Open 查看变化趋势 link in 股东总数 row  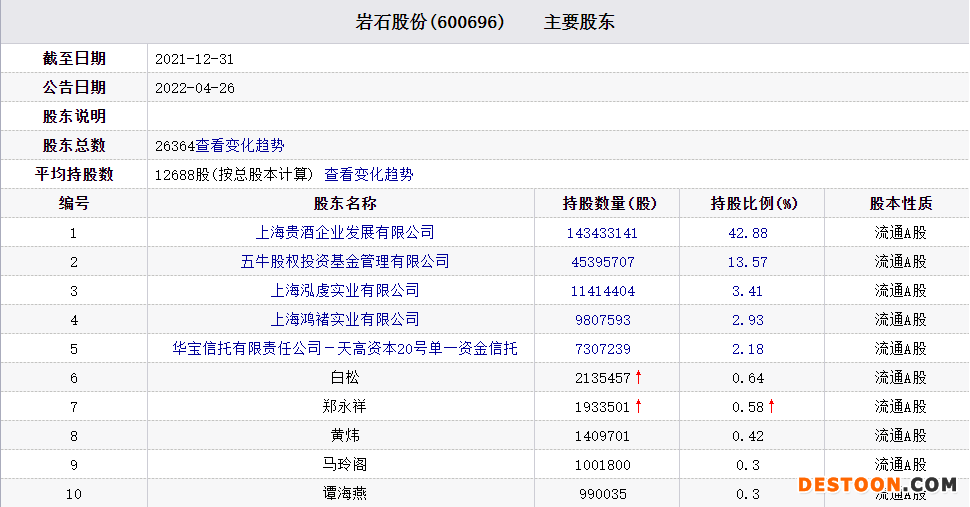click(x=240, y=145)
